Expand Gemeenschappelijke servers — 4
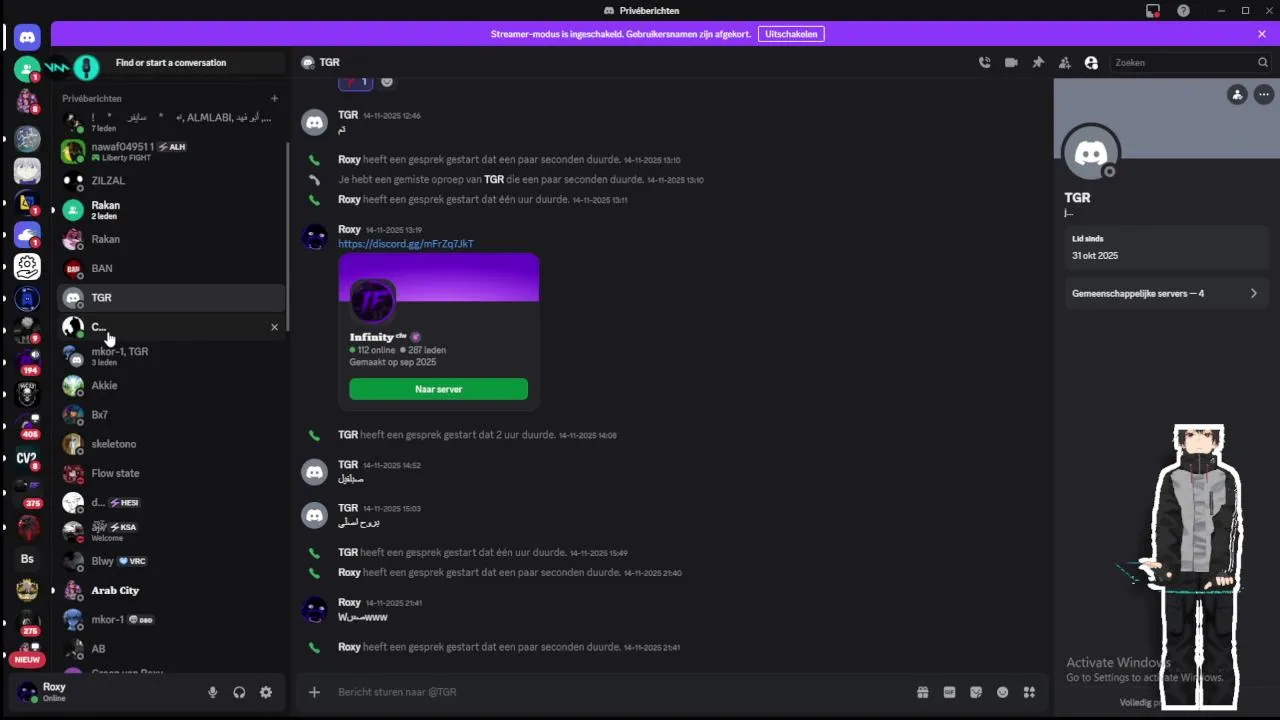 [1166, 294]
